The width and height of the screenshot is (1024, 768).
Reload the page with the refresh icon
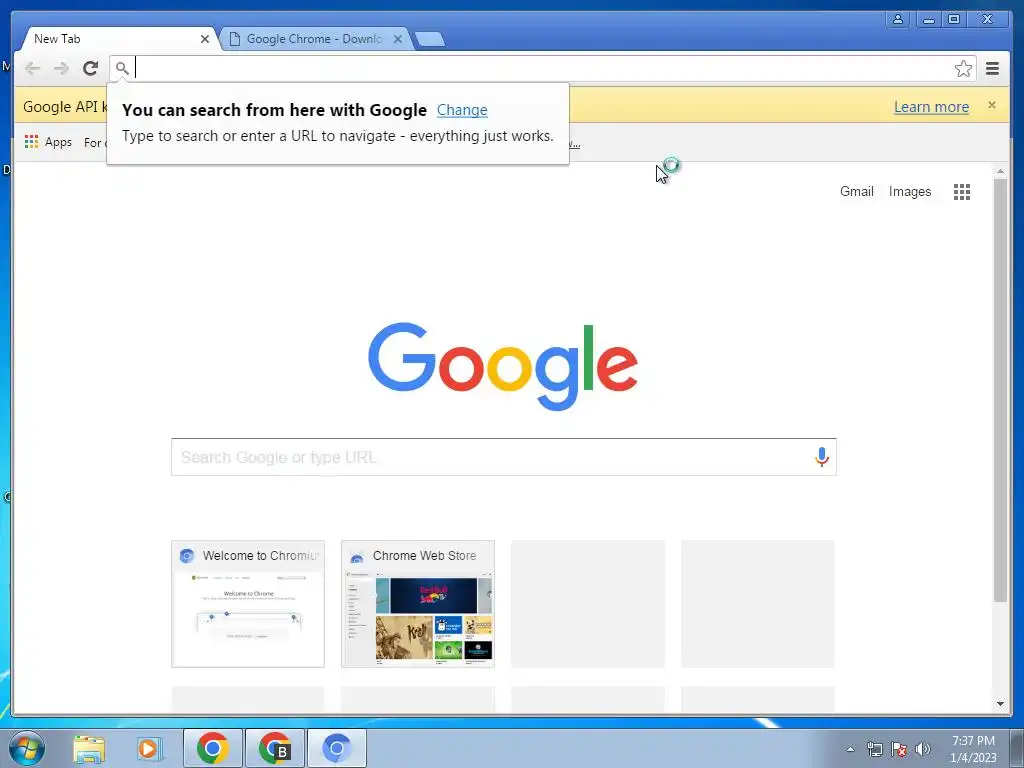click(90, 68)
